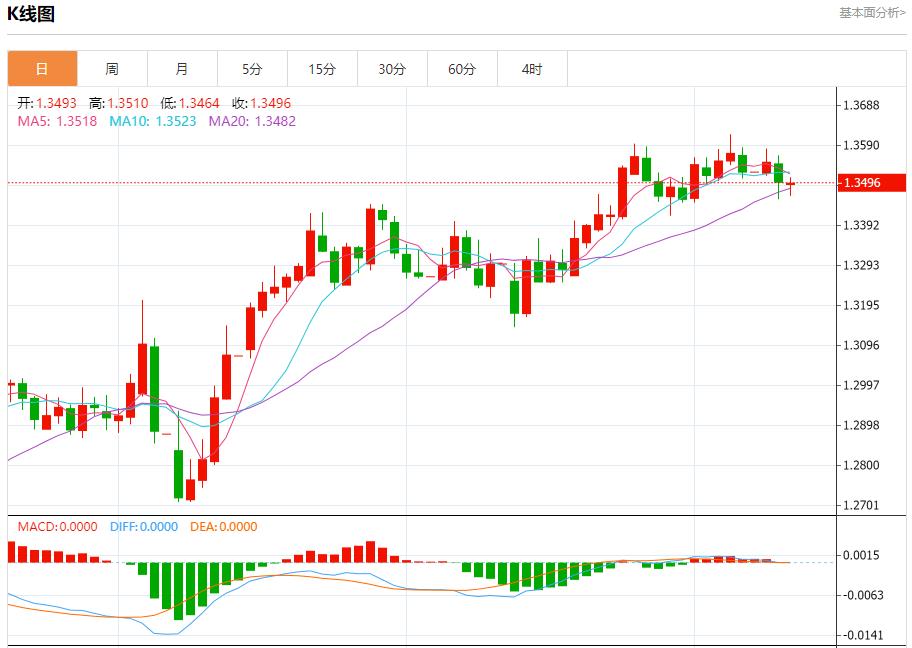Open the 5分 timeframe tab
The width and height of the screenshot is (912, 648).
[252, 69]
